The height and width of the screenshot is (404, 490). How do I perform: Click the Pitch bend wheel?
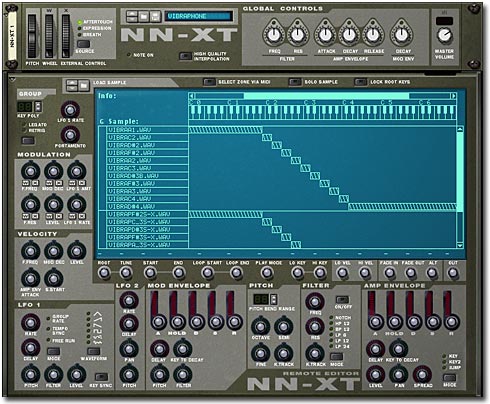(x=32, y=36)
